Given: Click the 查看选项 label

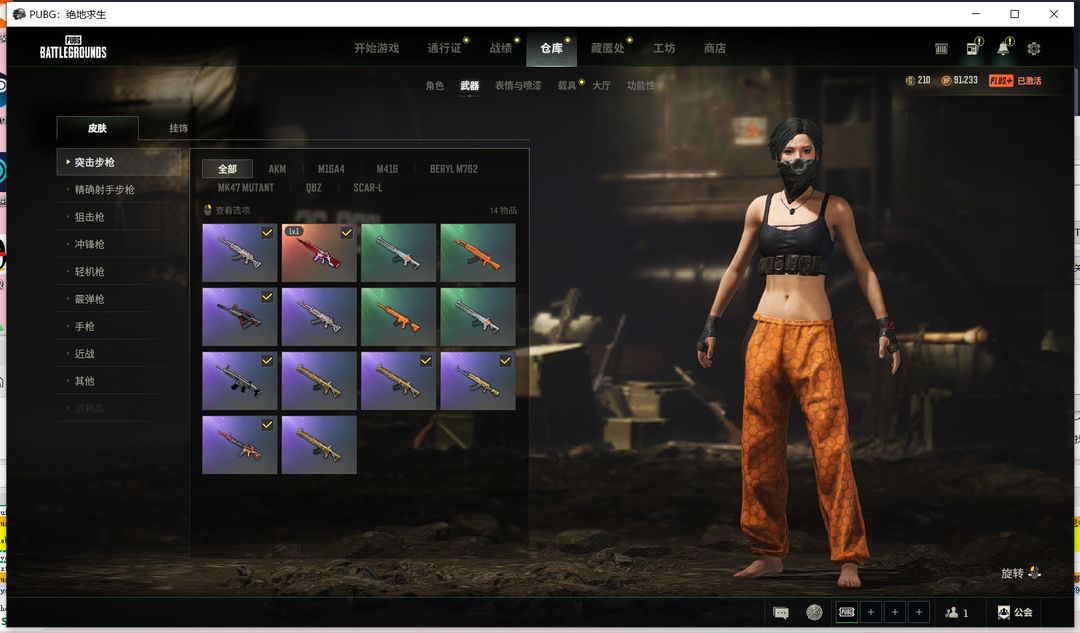Looking at the screenshot, I should click(x=233, y=210).
